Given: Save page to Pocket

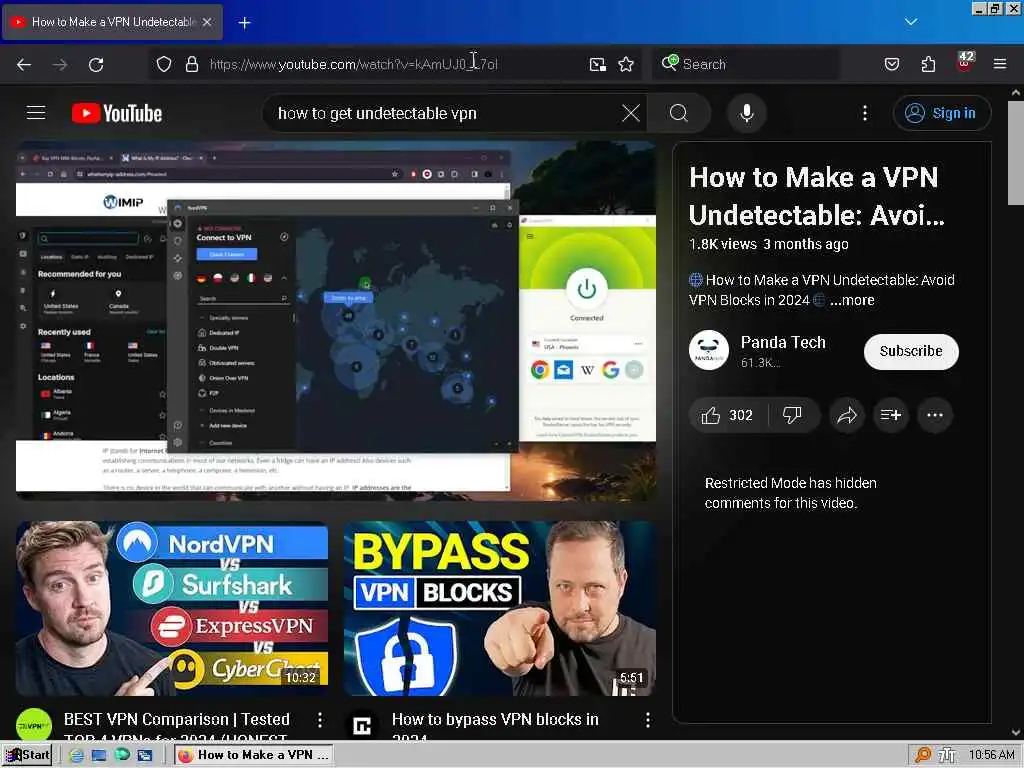Looking at the screenshot, I should [x=892, y=64].
